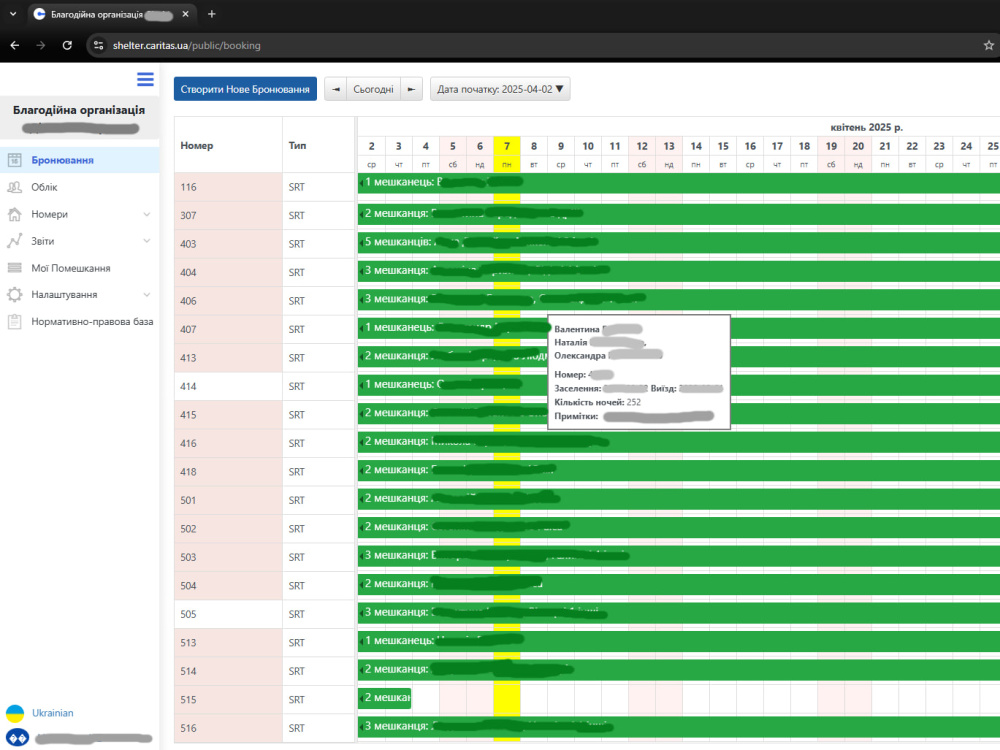The height and width of the screenshot is (750, 1000).
Task: Click day 20 in calendar header
Action: point(858,146)
